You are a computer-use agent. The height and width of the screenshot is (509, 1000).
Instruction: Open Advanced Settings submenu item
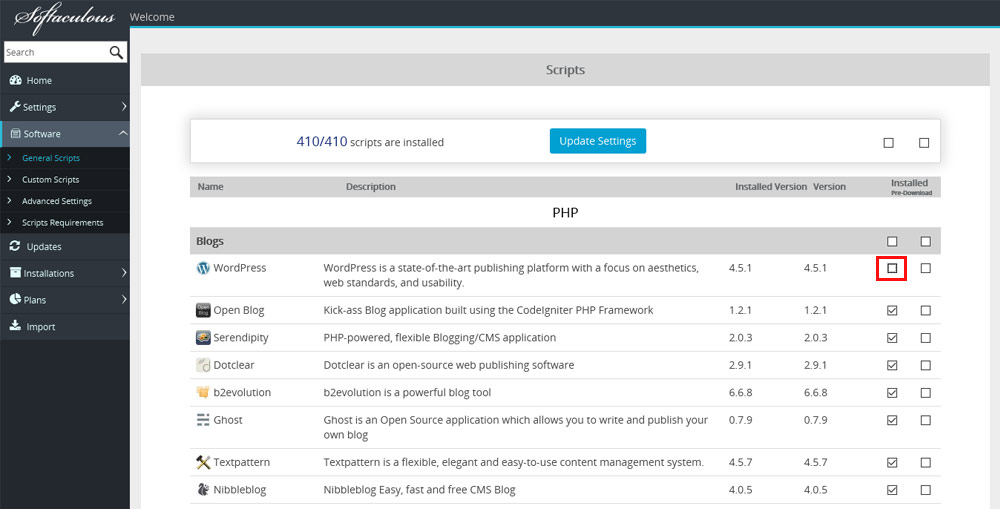[57, 201]
